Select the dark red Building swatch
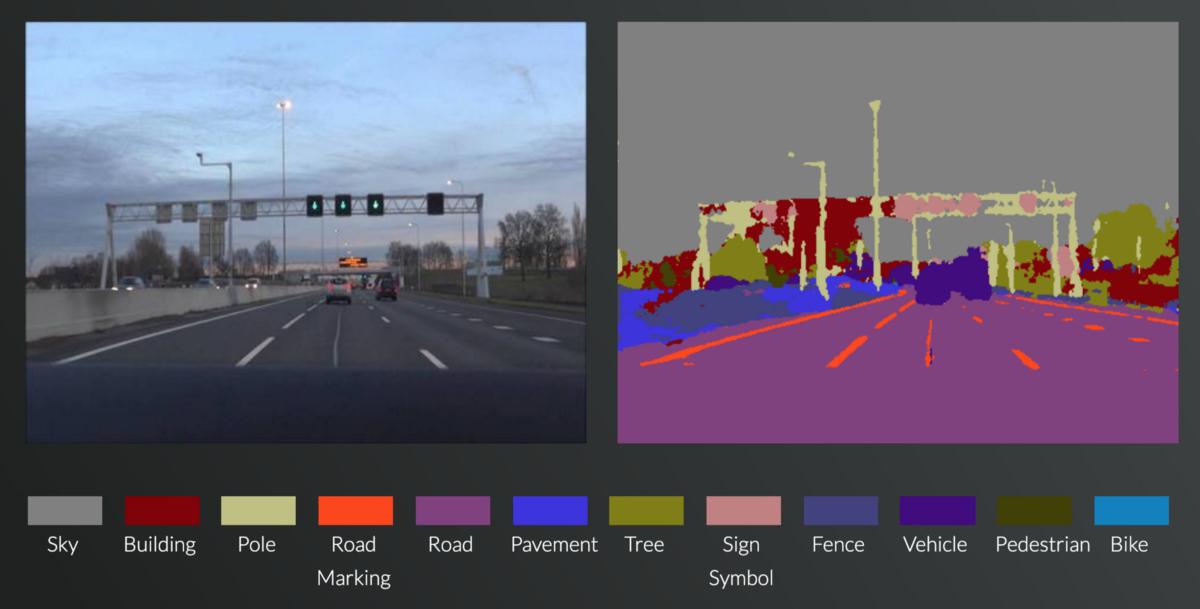 tap(161, 511)
